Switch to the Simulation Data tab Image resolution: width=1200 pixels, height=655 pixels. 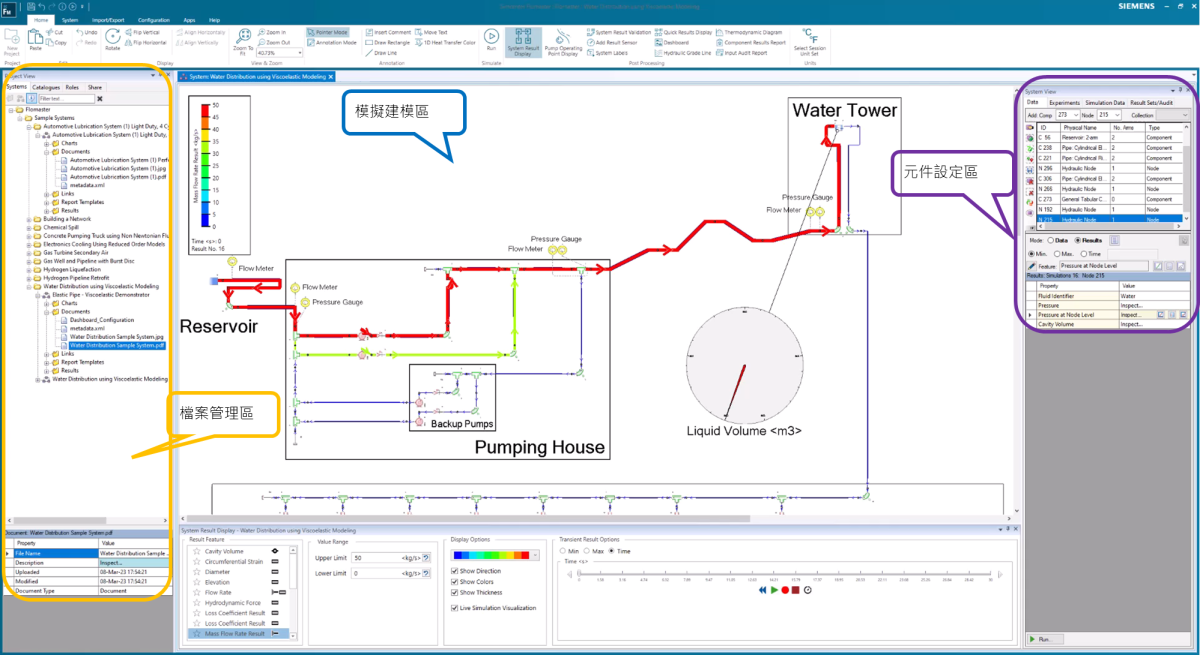[x=1105, y=102]
